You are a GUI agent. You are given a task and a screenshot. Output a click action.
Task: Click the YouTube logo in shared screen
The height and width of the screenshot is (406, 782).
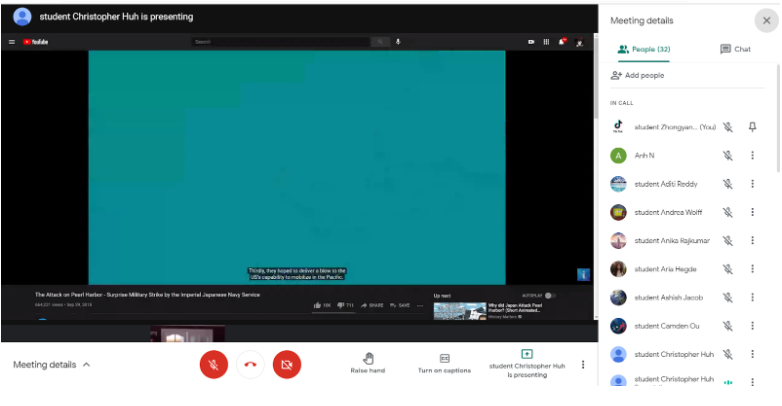[35, 42]
